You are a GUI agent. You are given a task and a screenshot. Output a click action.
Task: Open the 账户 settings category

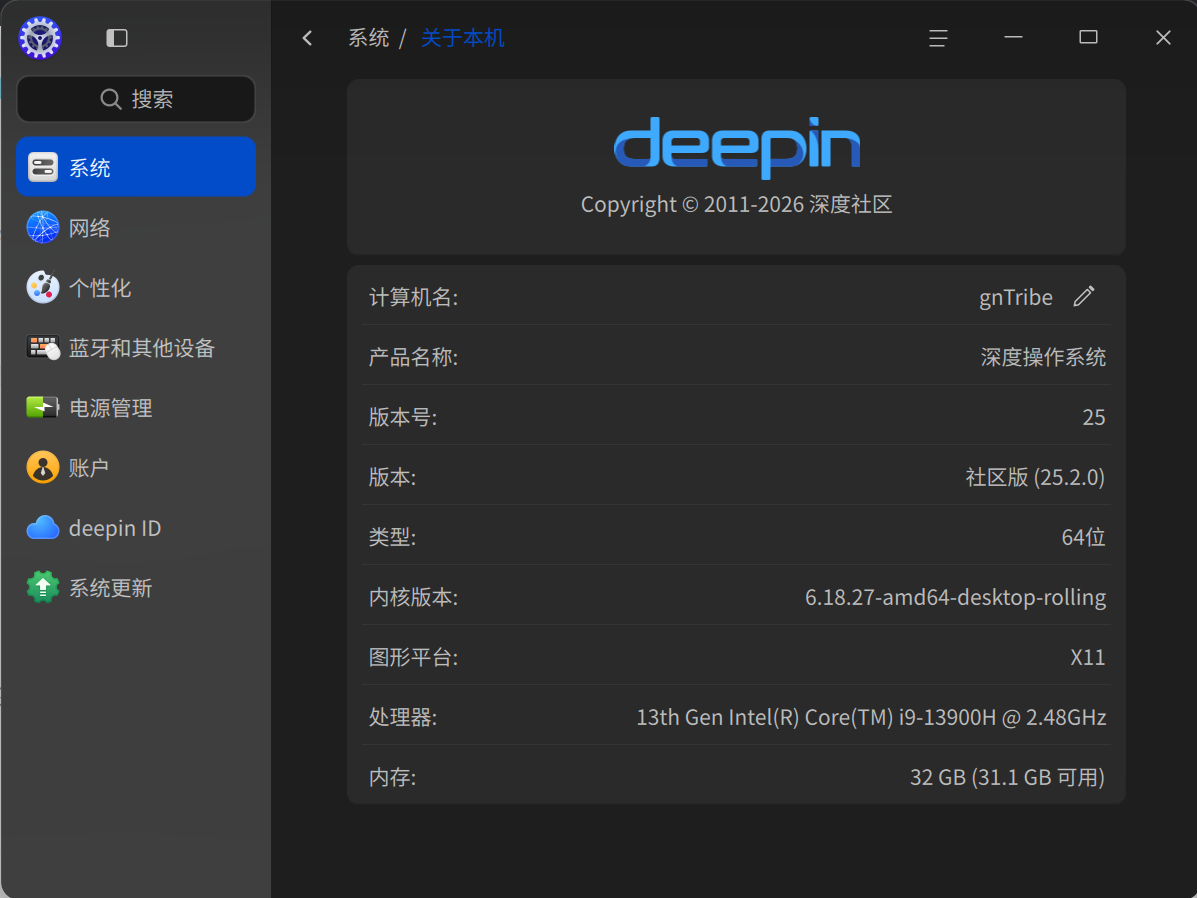pos(136,467)
